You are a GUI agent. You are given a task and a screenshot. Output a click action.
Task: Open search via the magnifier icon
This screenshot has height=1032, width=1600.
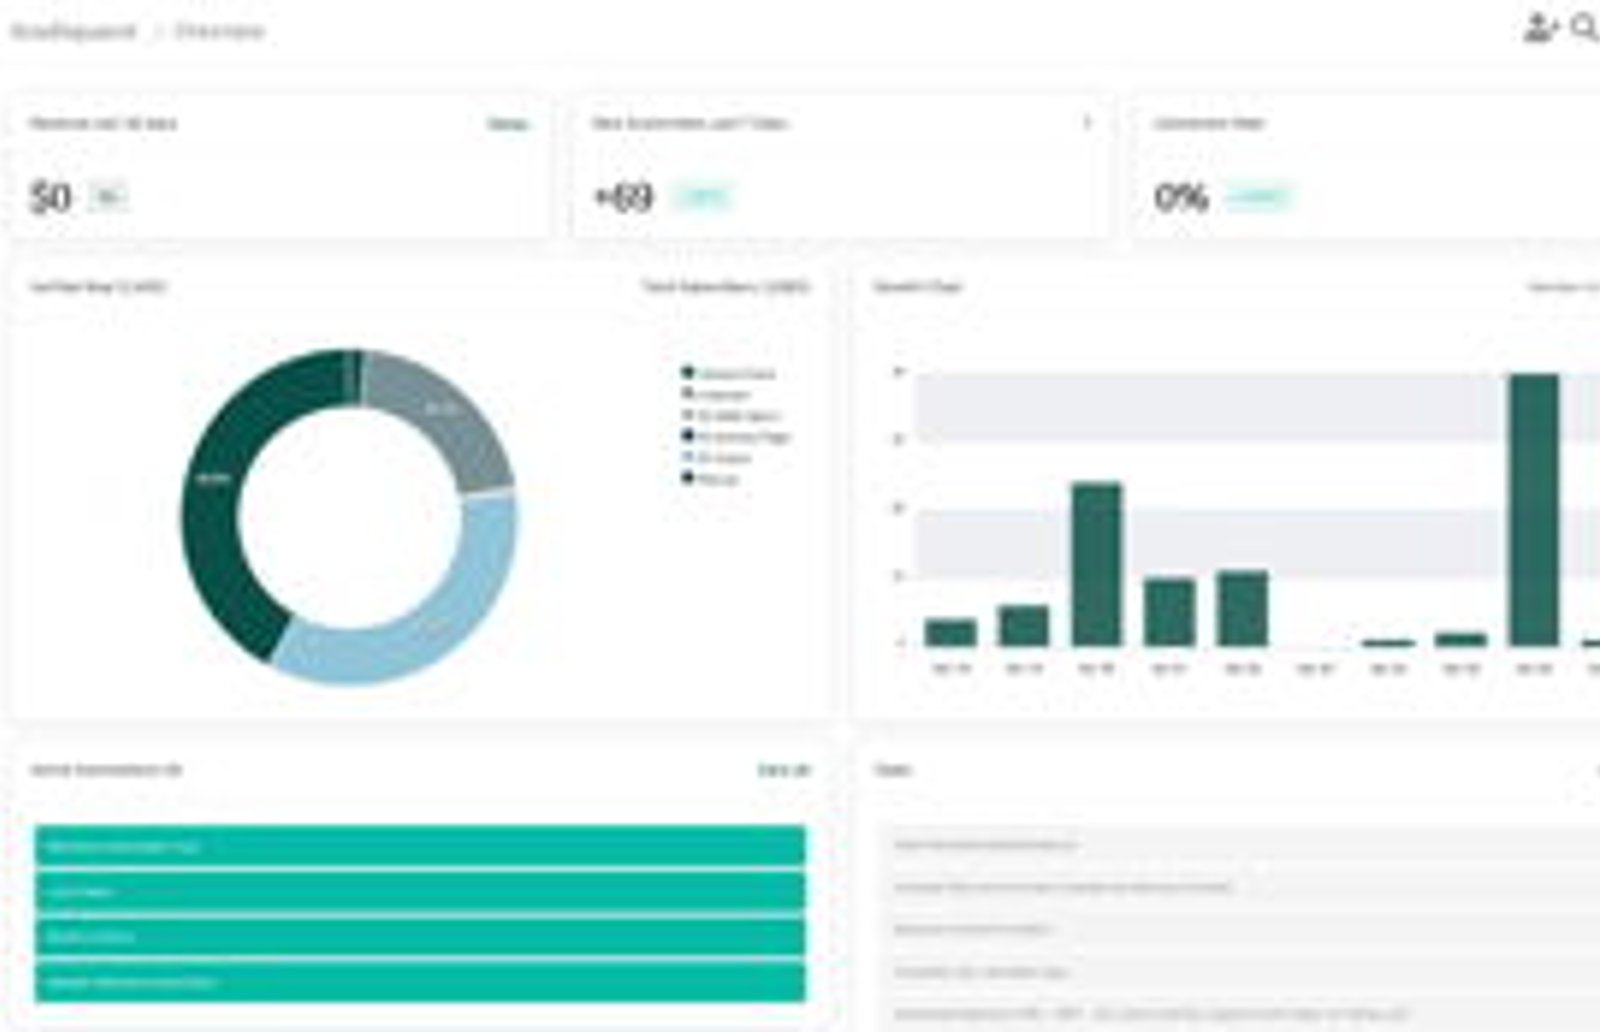point(1585,28)
